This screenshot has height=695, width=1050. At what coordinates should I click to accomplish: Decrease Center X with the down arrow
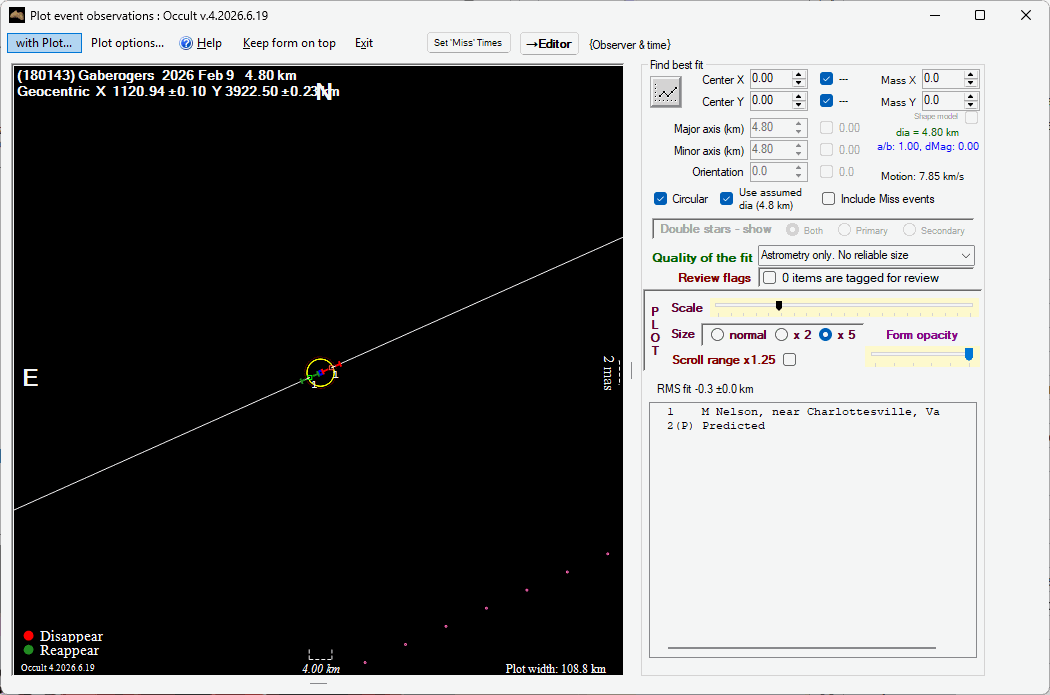point(799,83)
